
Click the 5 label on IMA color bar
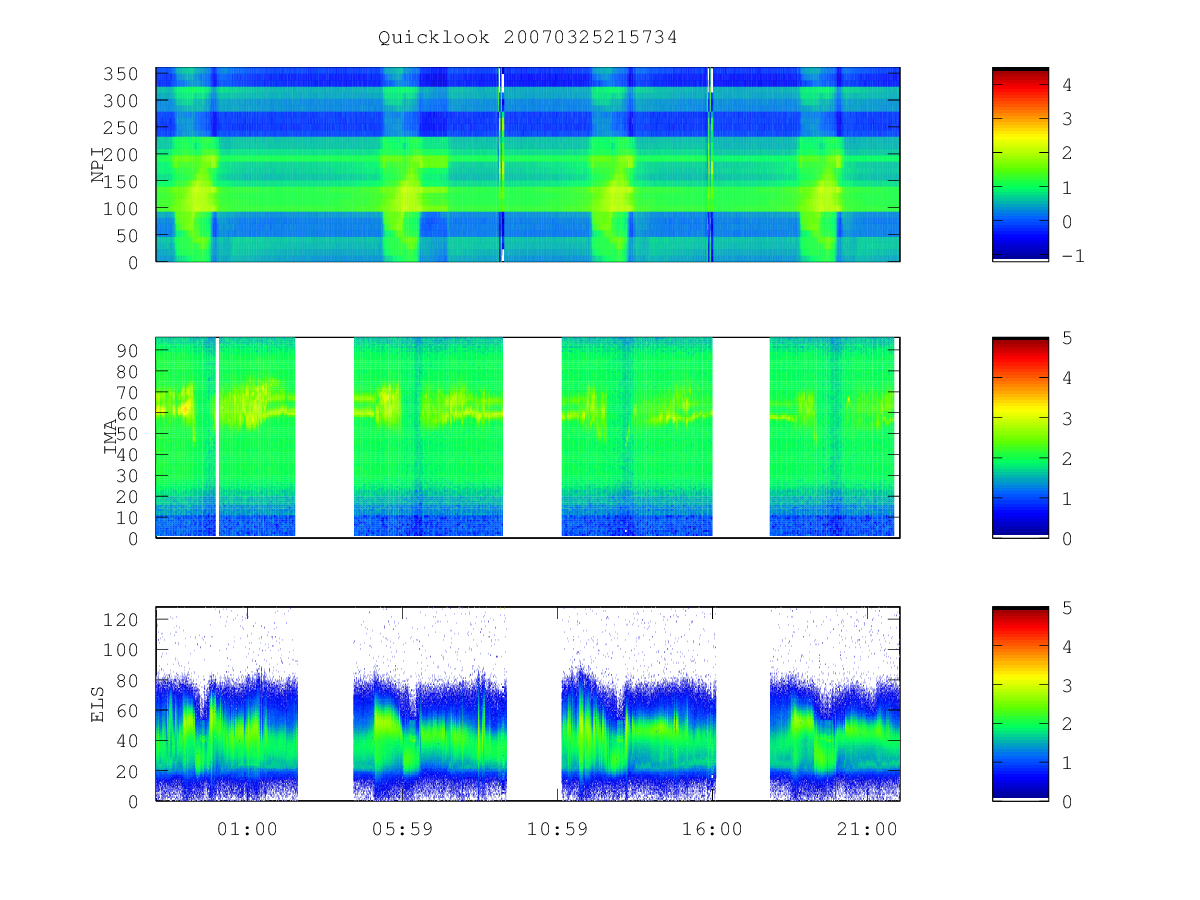point(1068,338)
